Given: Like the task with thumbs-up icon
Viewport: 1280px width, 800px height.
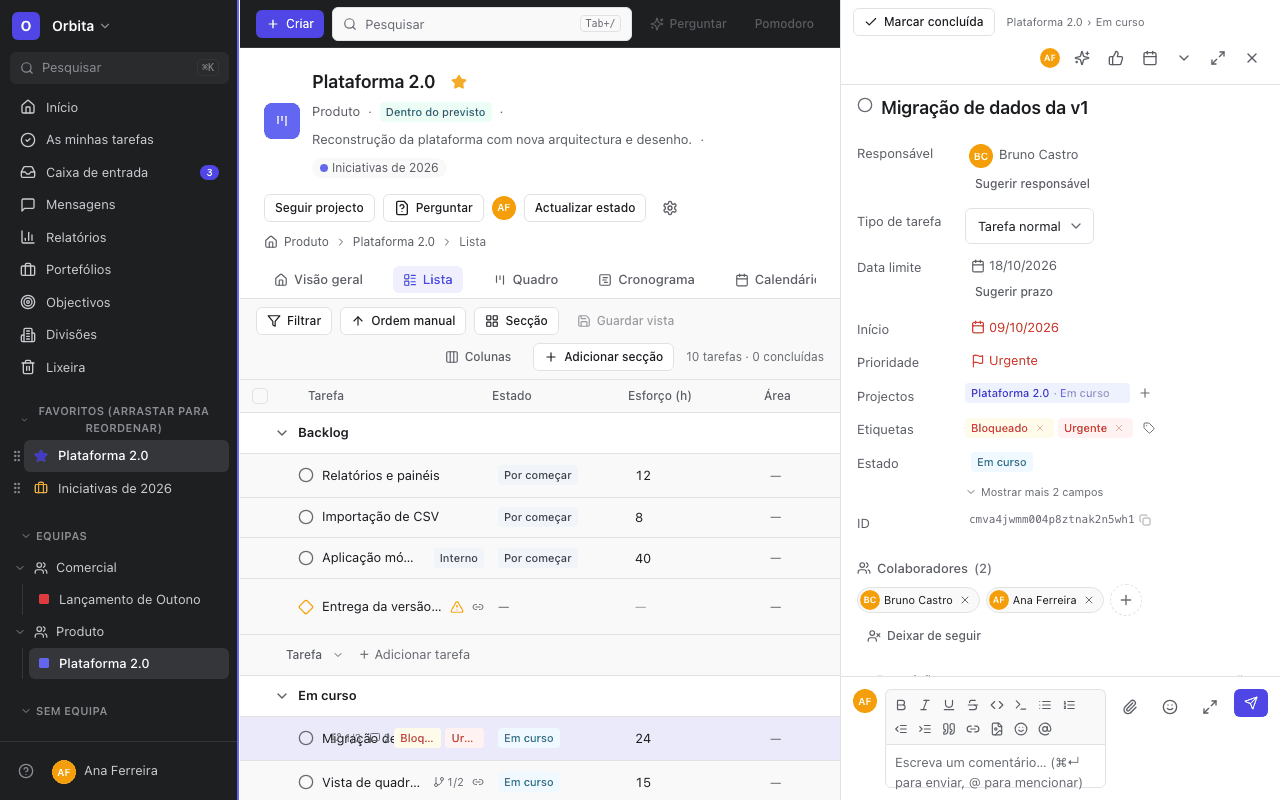Looking at the screenshot, I should tap(1116, 58).
